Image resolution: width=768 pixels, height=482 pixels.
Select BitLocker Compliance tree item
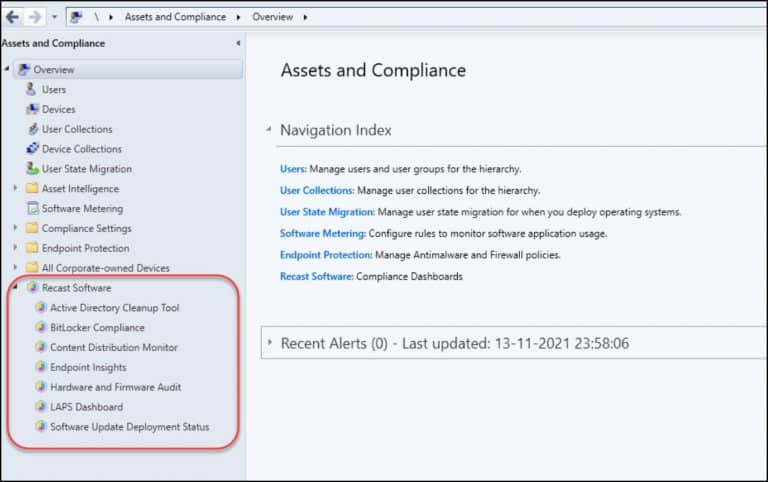(97, 327)
